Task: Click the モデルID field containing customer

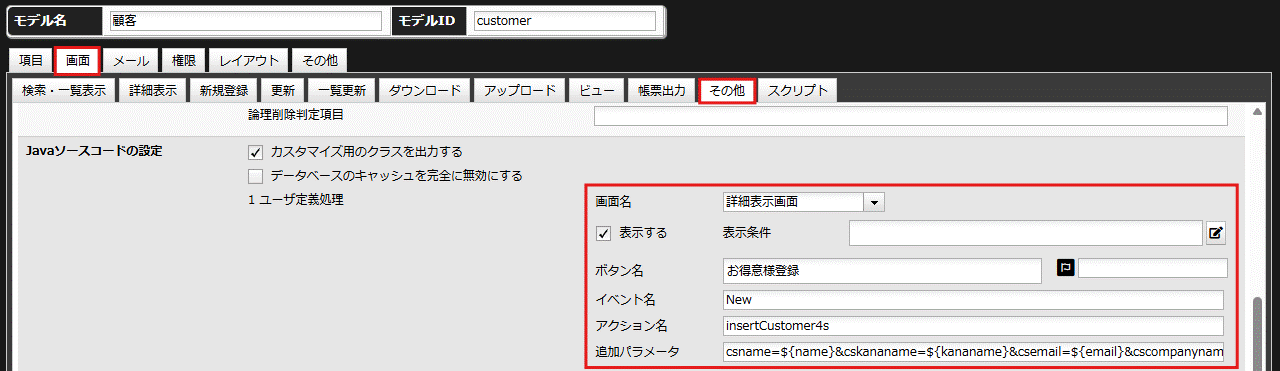Action: 565,21
